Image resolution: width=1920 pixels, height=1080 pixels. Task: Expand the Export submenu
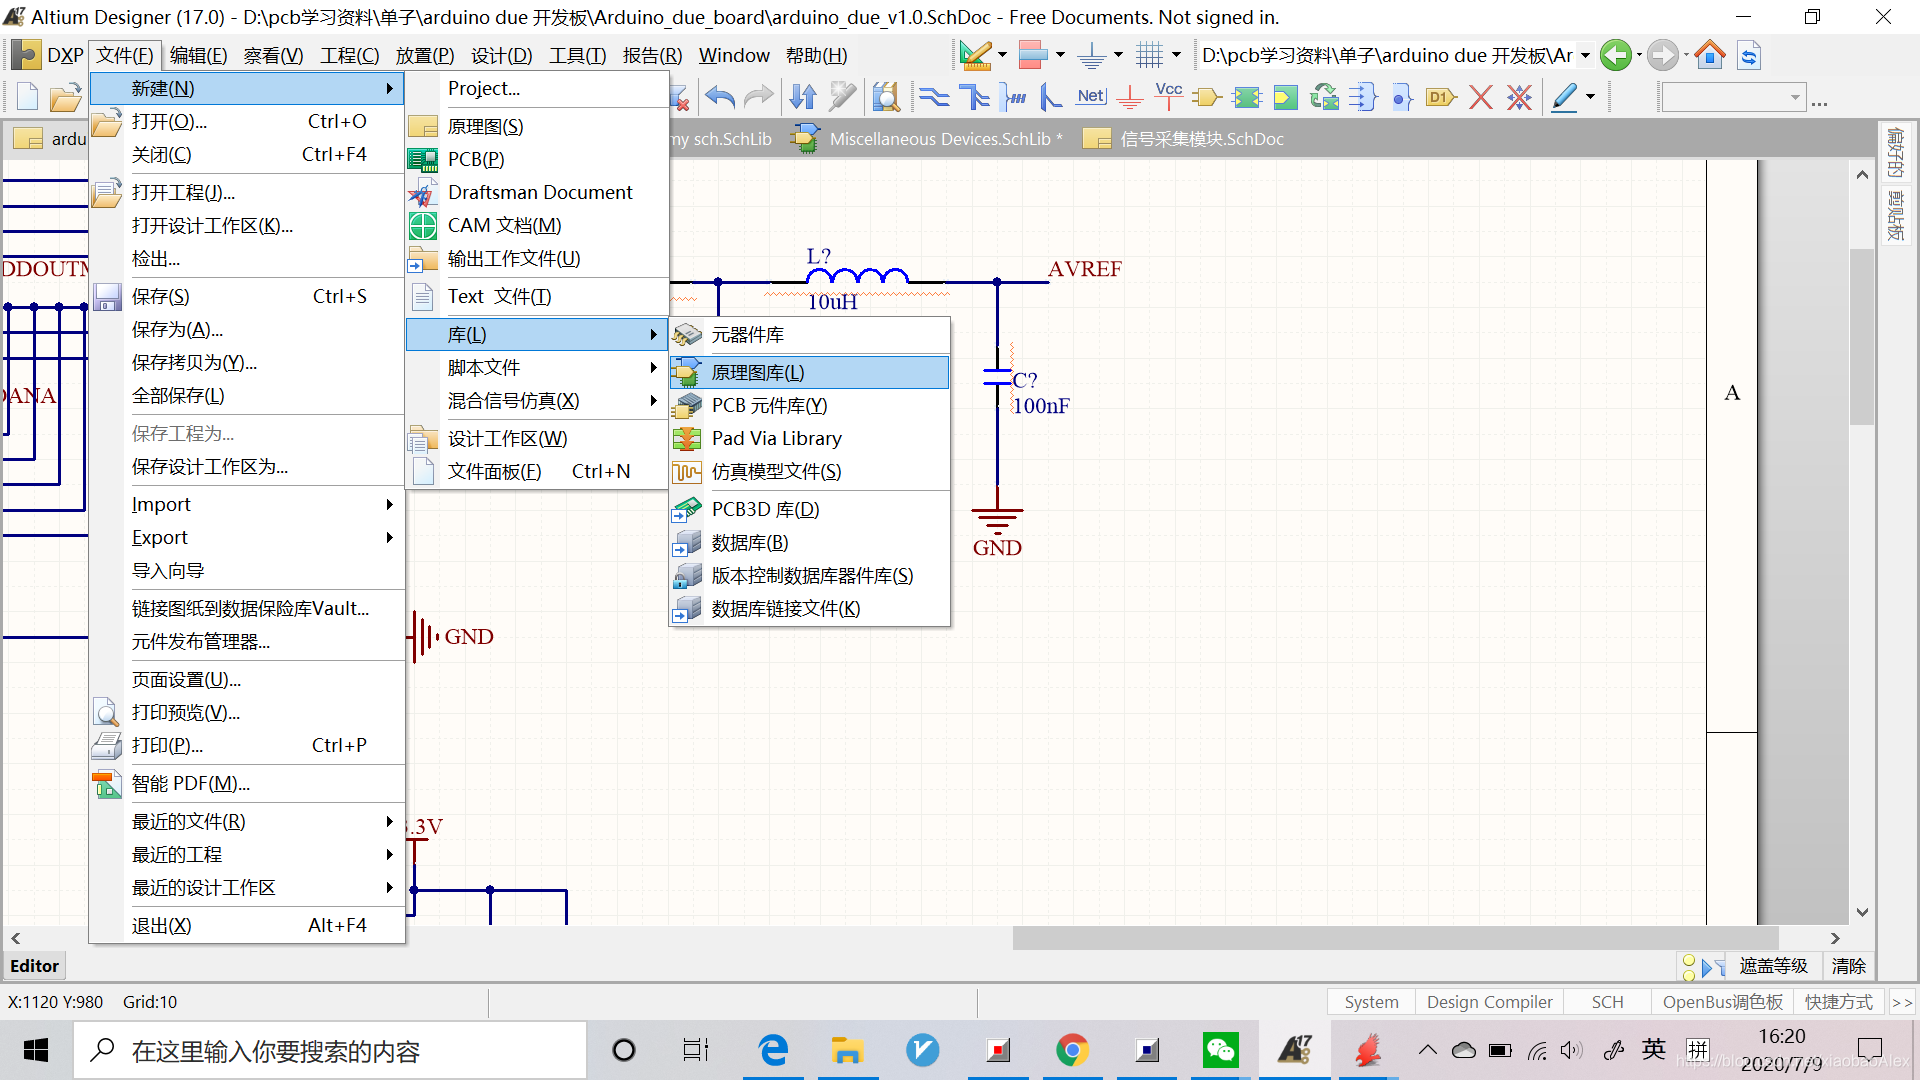click(247, 537)
